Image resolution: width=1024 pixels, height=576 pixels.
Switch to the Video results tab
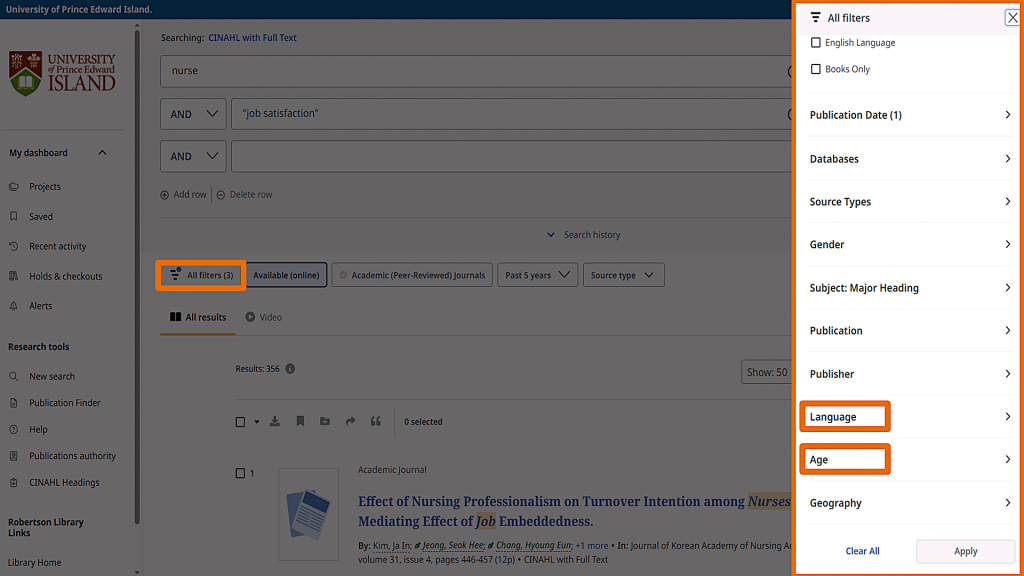[x=264, y=317]
